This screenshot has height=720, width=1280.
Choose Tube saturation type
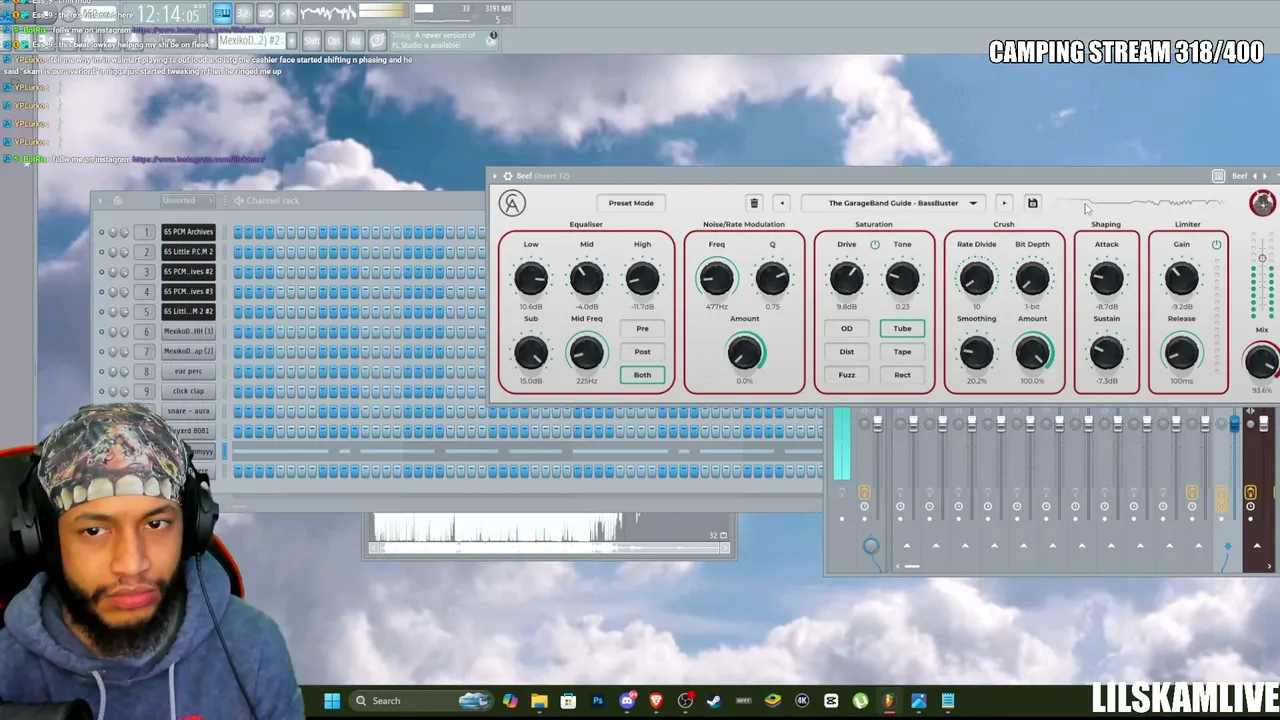pyautogui.click(x=902, y=328)
